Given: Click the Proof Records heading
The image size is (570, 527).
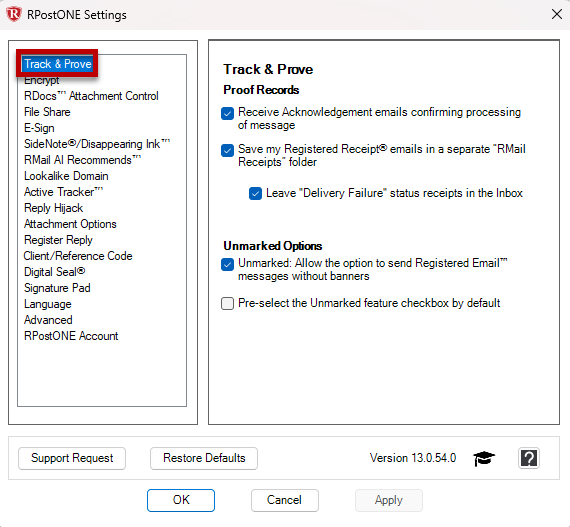Looking at the screenshot, I should click(261, 90).
